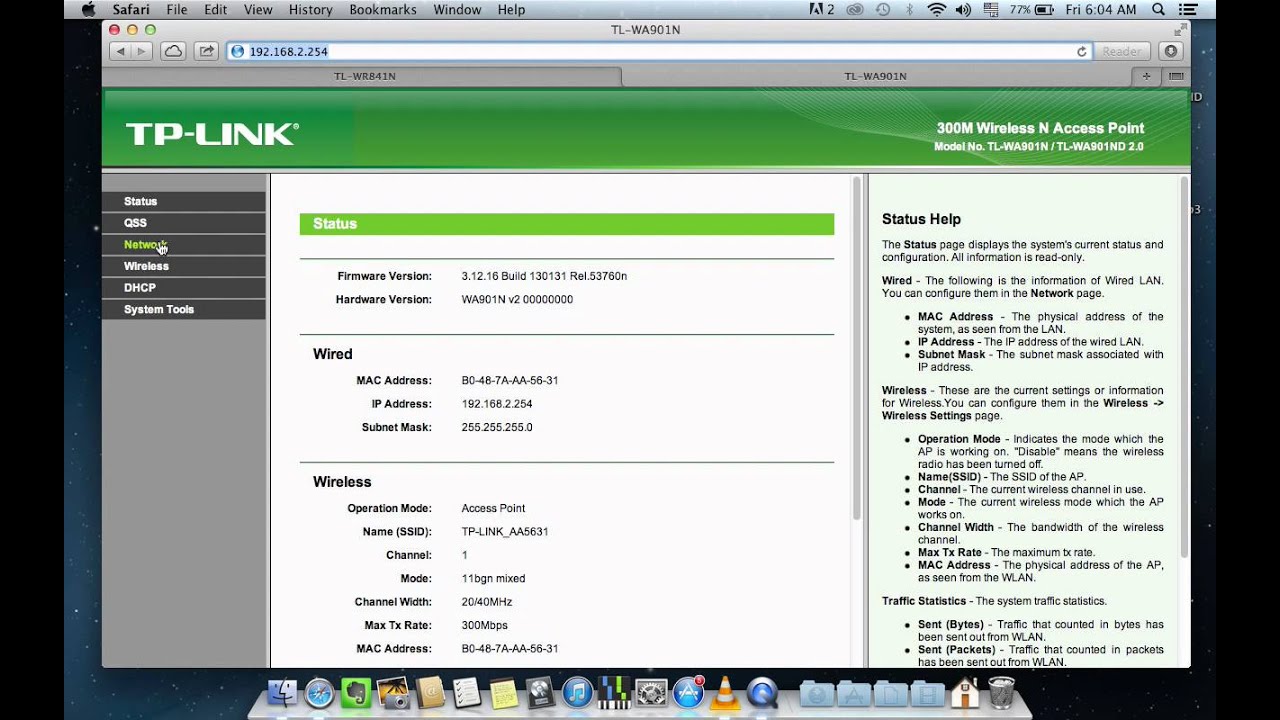Image resolution: width=1280 pixels, height=720 pixels.
Task: Open the Trash in the Dock
Action: pos(1001,692)
